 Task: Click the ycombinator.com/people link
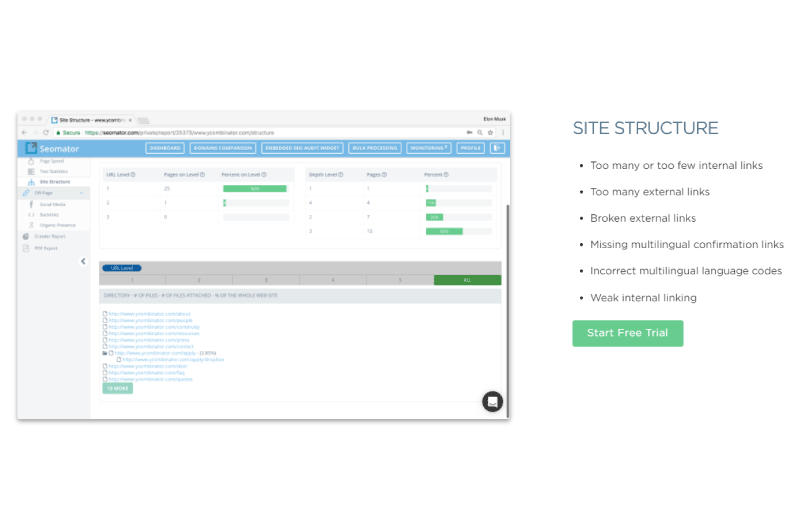click(x=151, y=320)
